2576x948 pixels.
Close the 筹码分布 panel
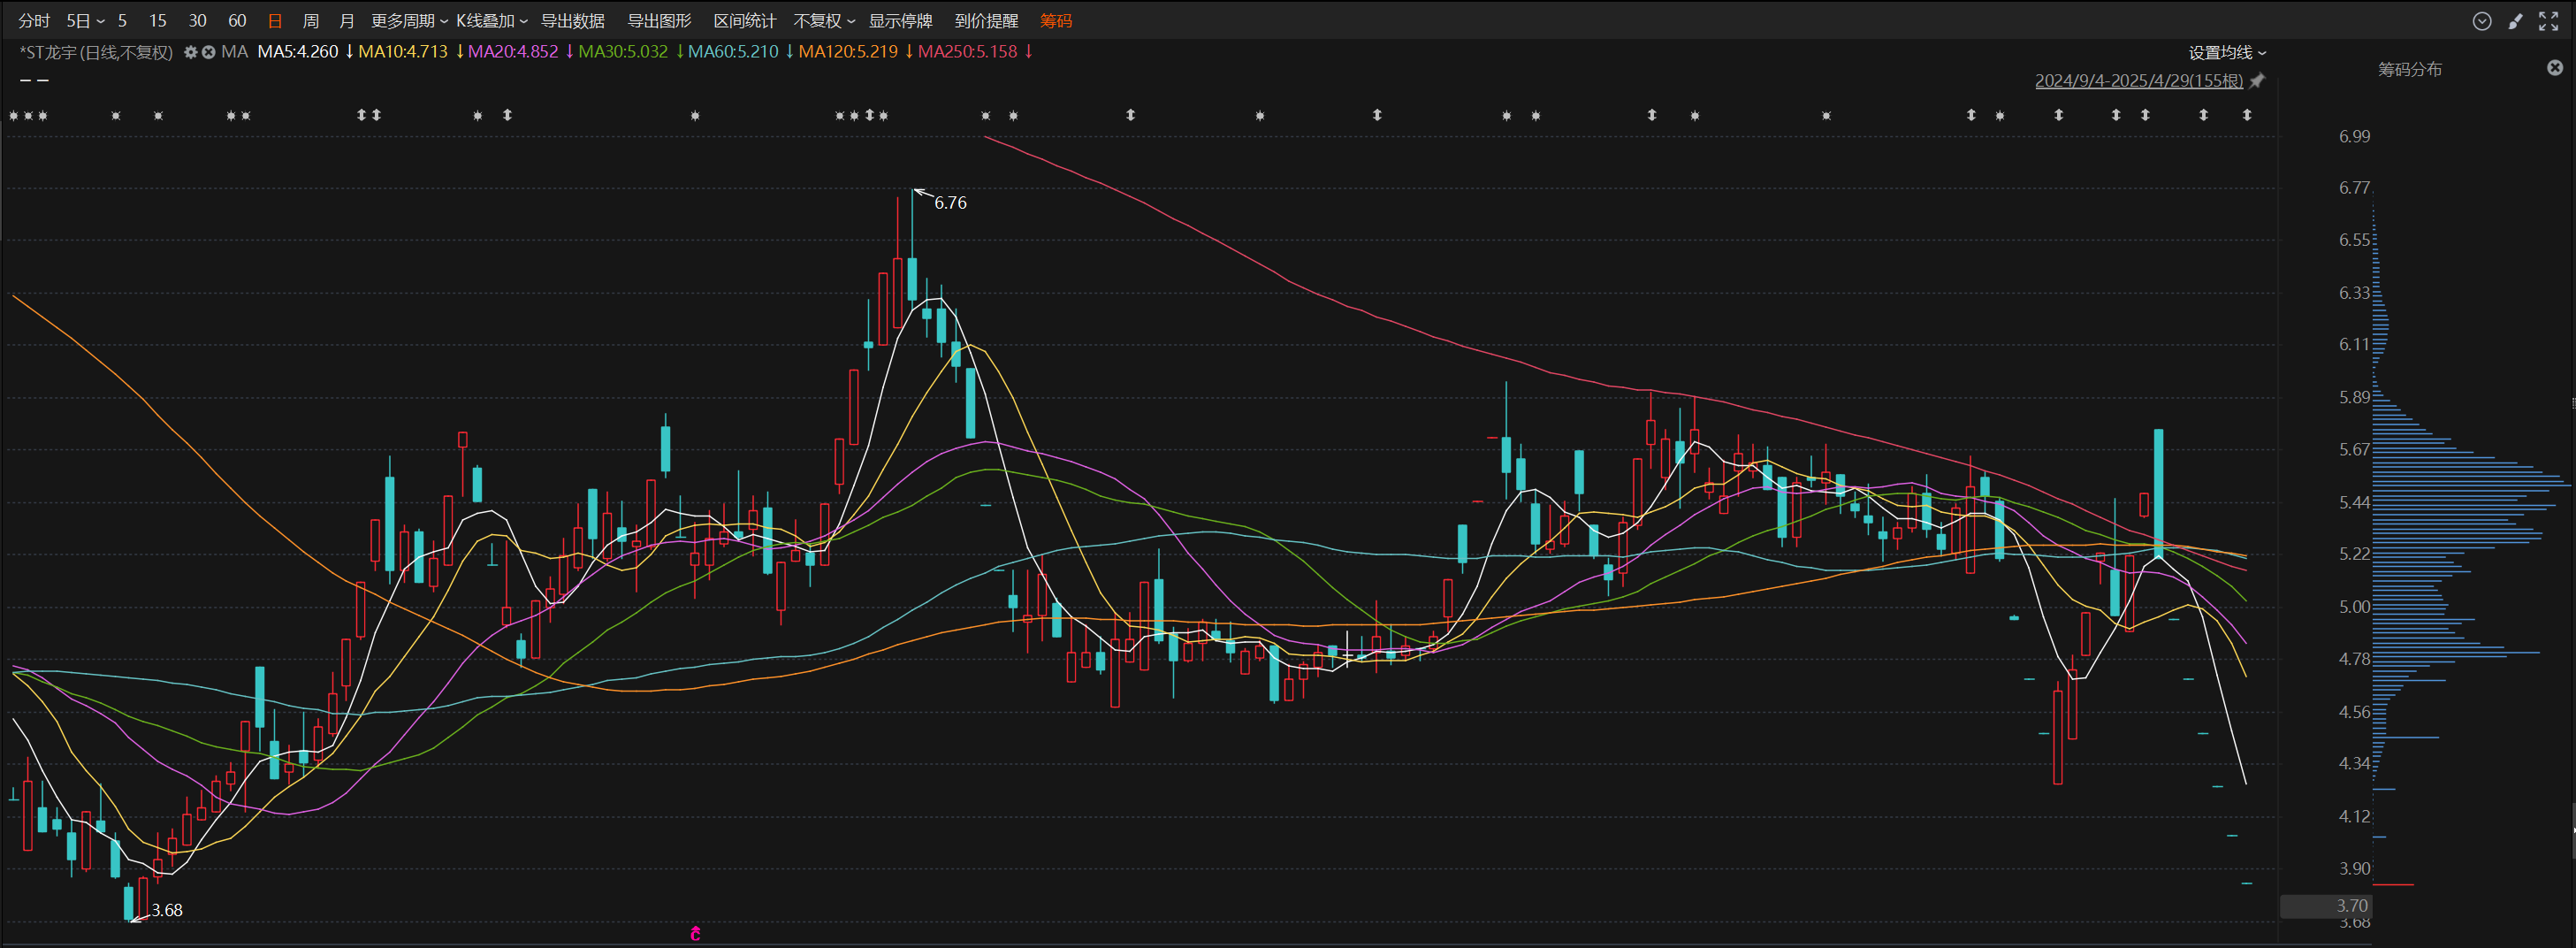2555,68
